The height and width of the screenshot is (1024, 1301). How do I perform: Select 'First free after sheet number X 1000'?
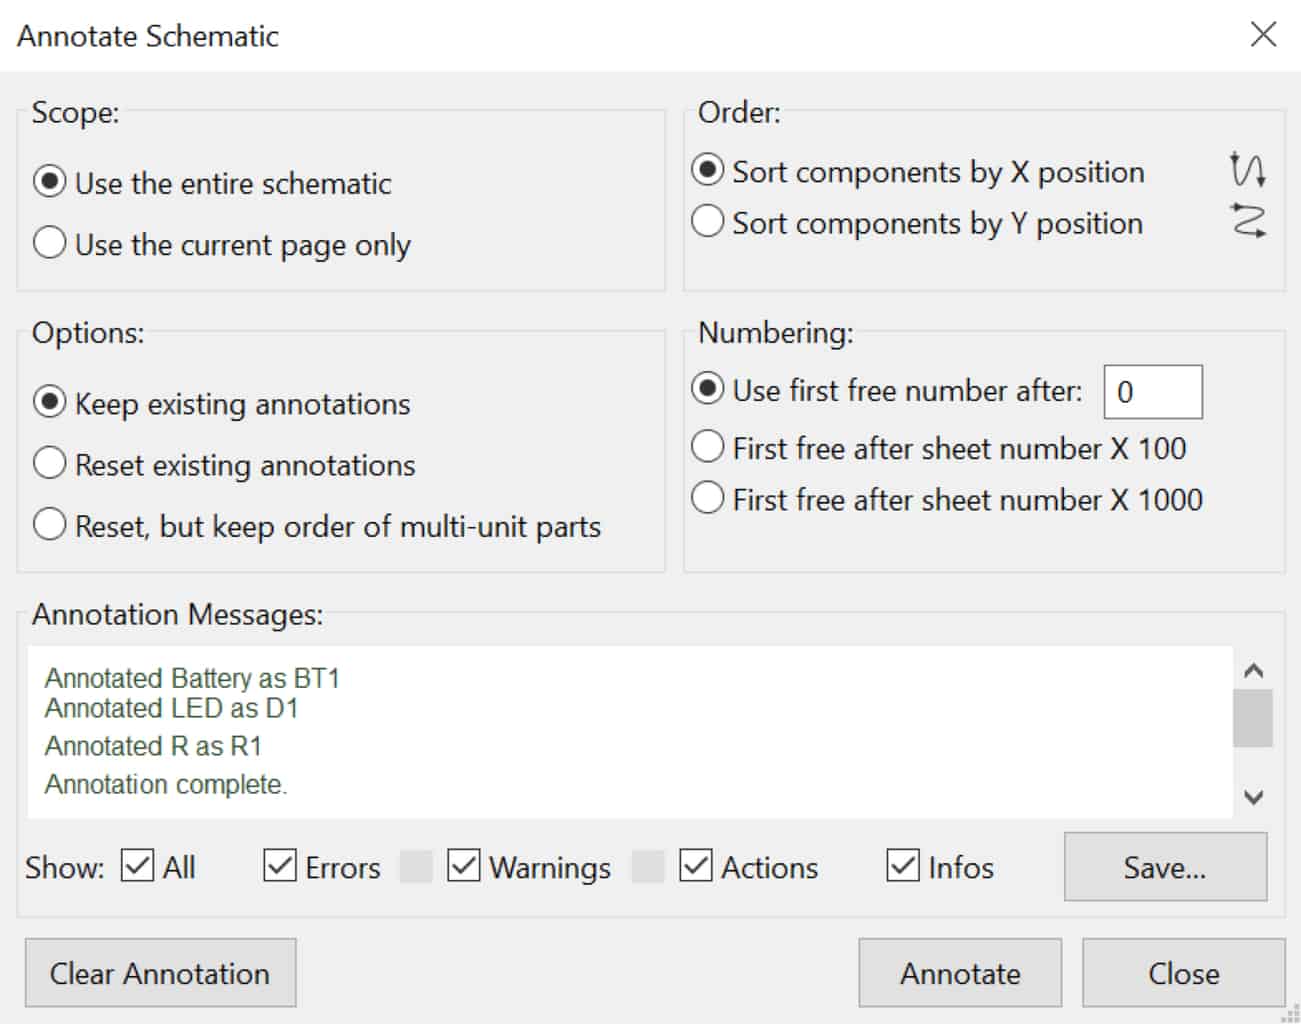[x=707, y=496]
